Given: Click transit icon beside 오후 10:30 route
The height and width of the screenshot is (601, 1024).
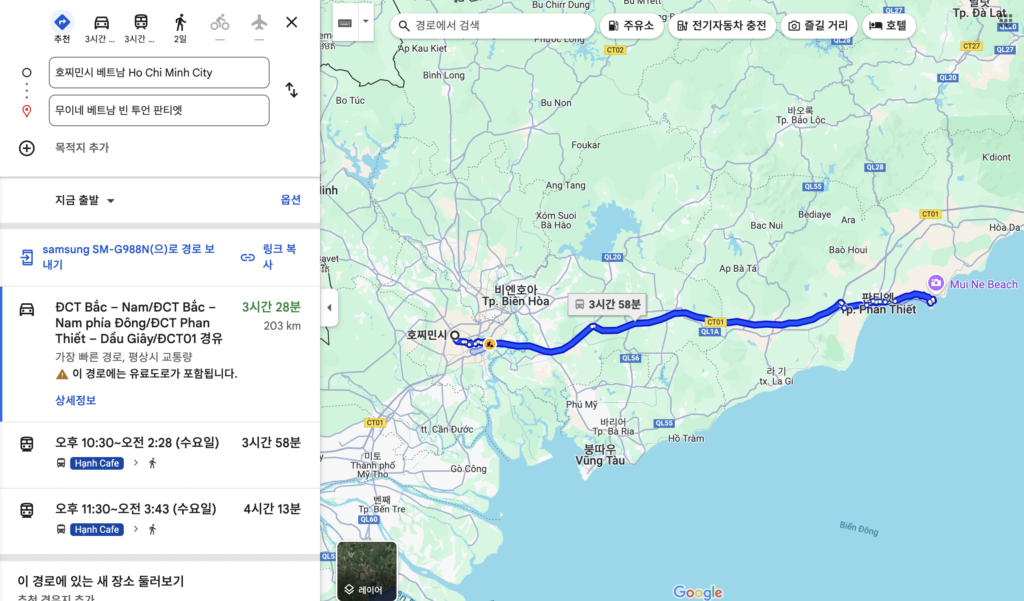Looking at the screenshot, I should pyautogui.click(x=27, y=444).
